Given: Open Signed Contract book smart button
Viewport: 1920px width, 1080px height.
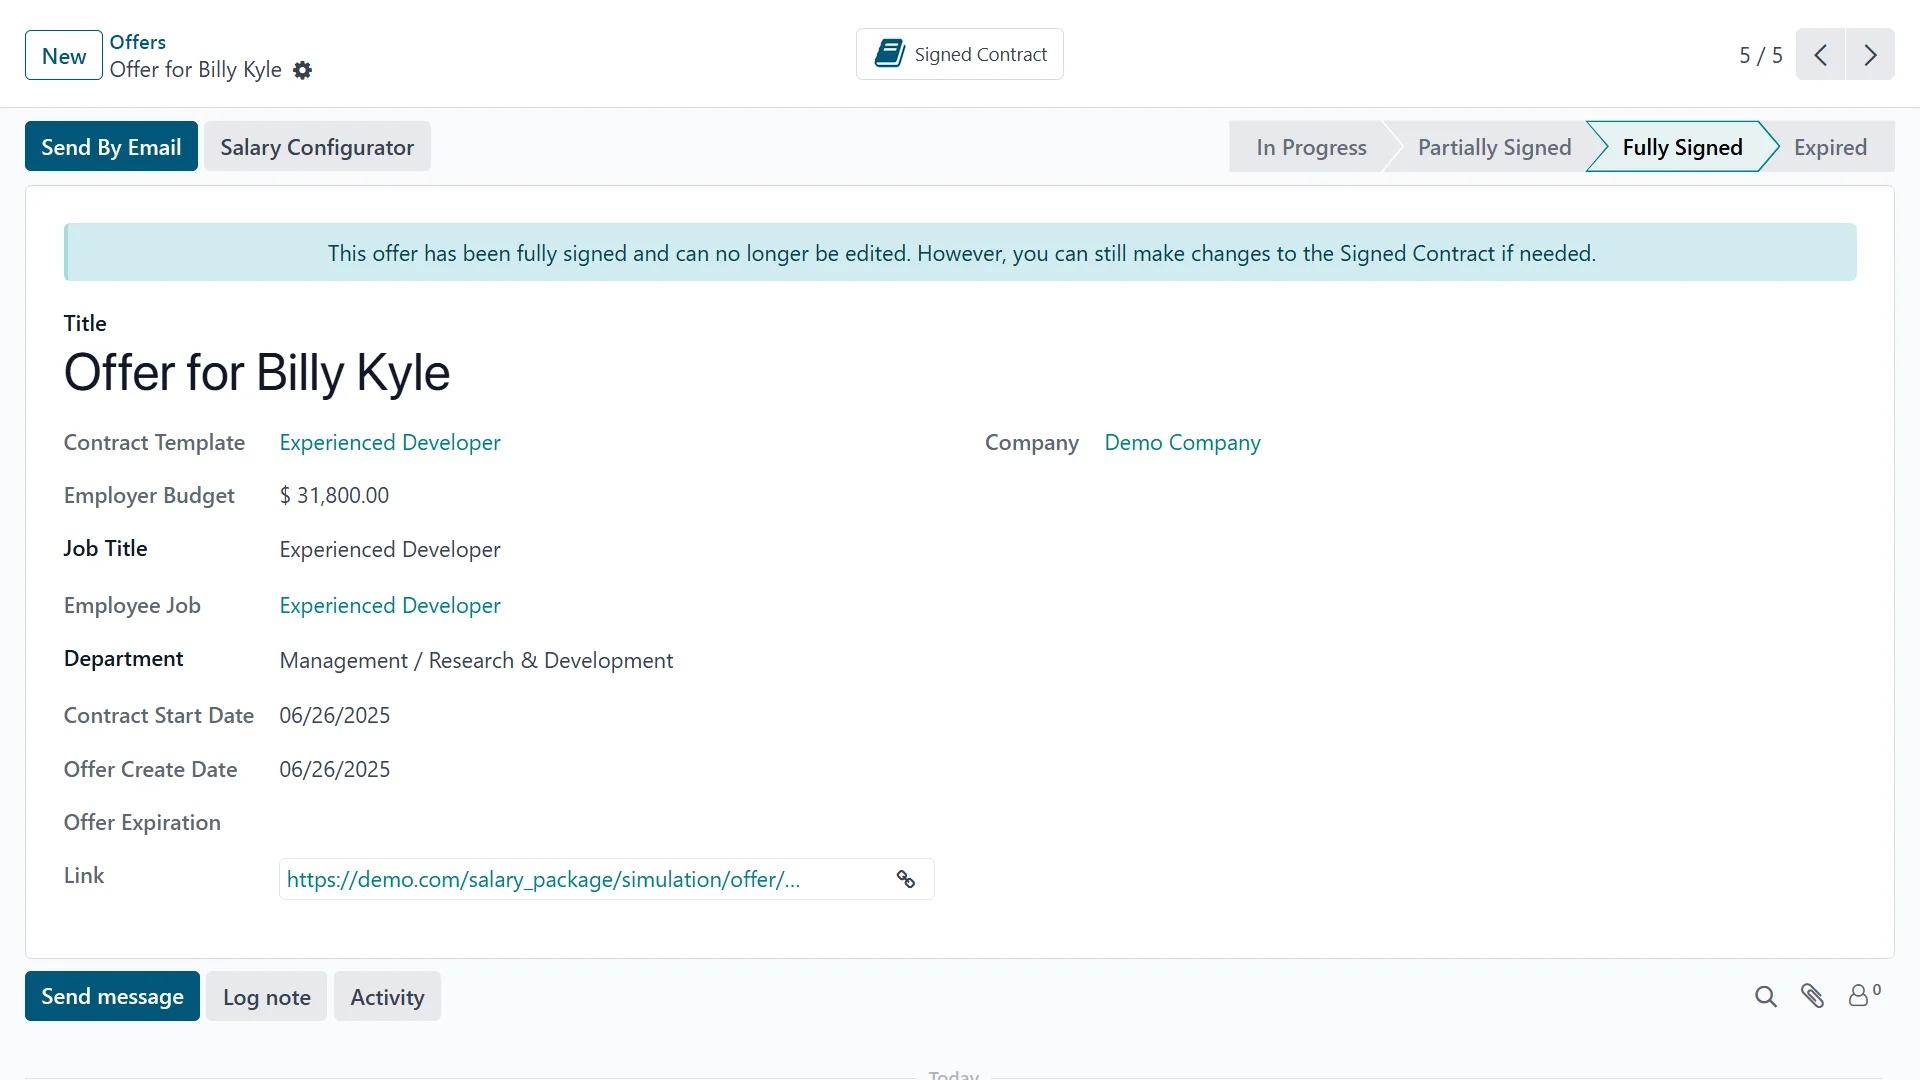Looking at the screenshot, I should (959, 55).
